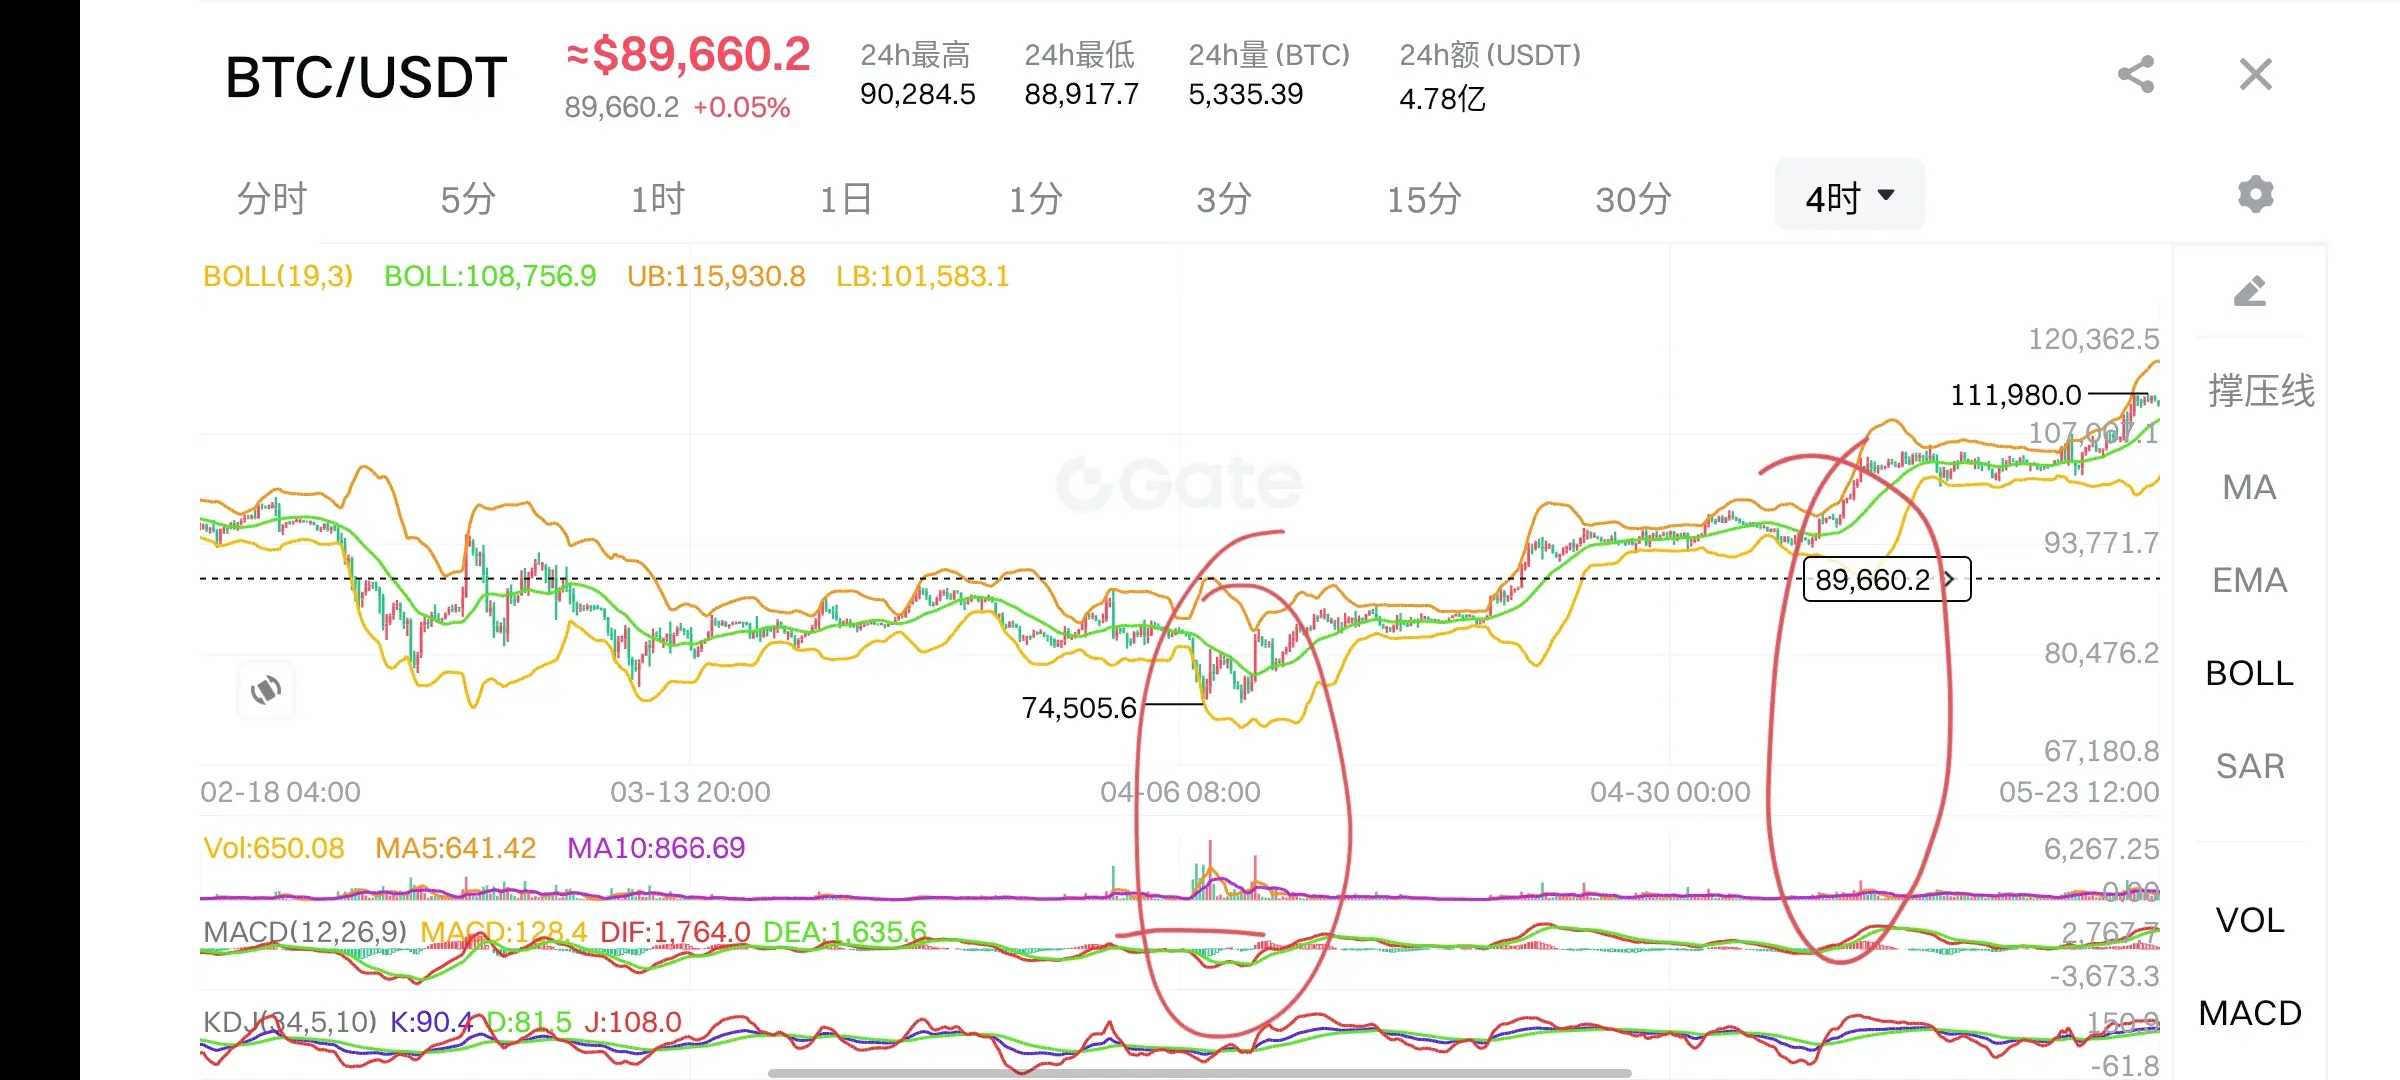Viewport: 2400px width, 1080px height.
Task: Choose the 30分 interval tab
Action: [x=1633, y=199]
